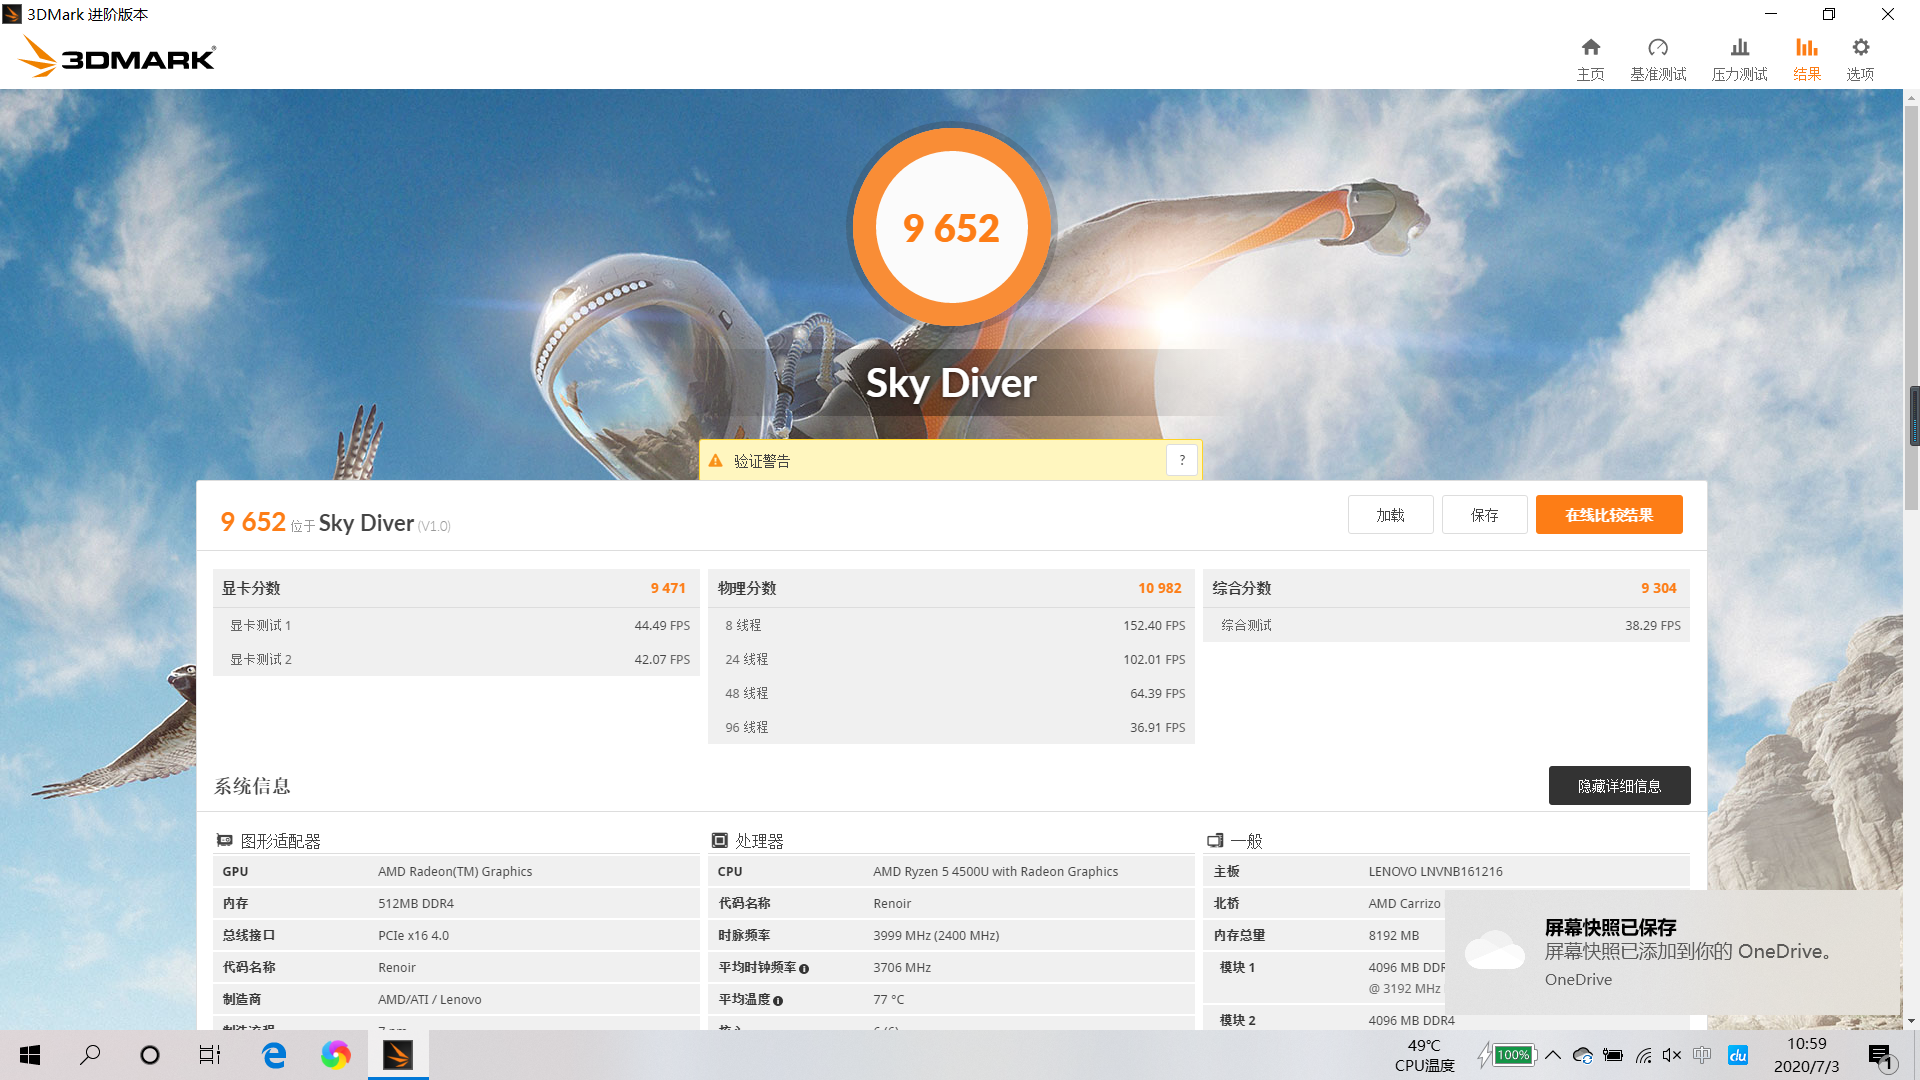Click the 512MB DDR4 memory value
Viewport: 1920px width, 1080px height.
(x=416, y=903)
